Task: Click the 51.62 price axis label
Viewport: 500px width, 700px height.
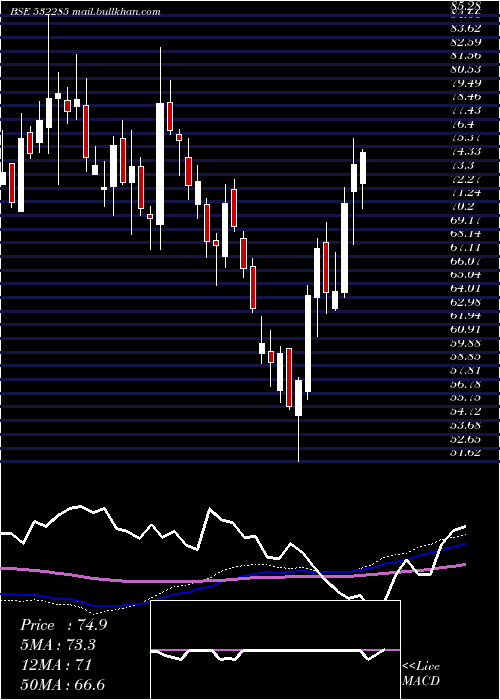Action: (466, 453)
